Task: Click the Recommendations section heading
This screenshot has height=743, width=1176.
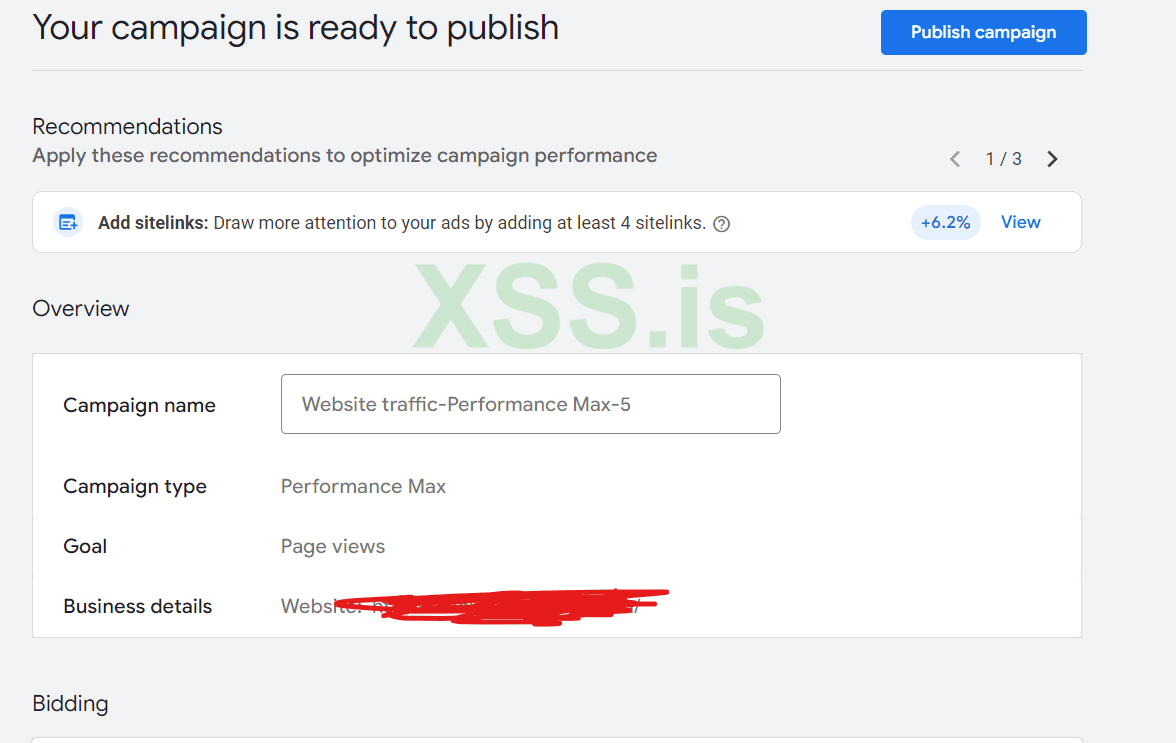Action: [x=127, y=127]
